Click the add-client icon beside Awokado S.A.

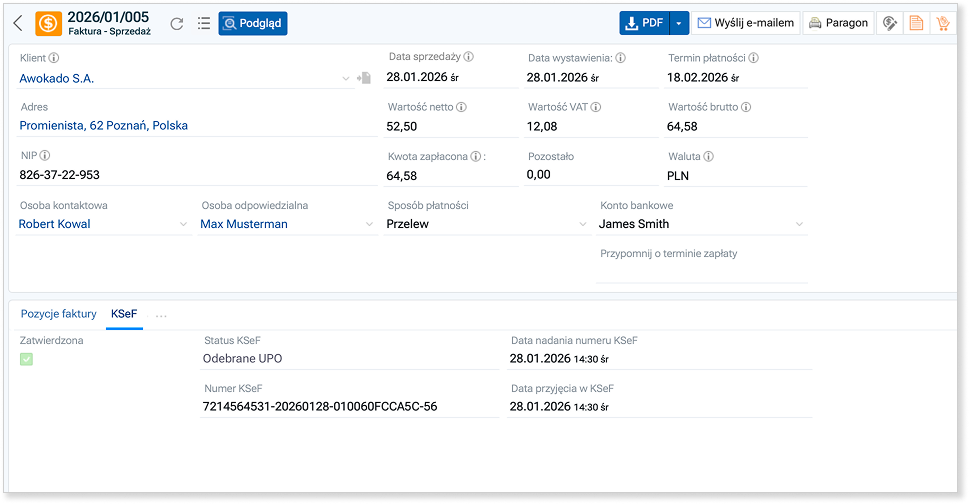[x=364, y=78]
